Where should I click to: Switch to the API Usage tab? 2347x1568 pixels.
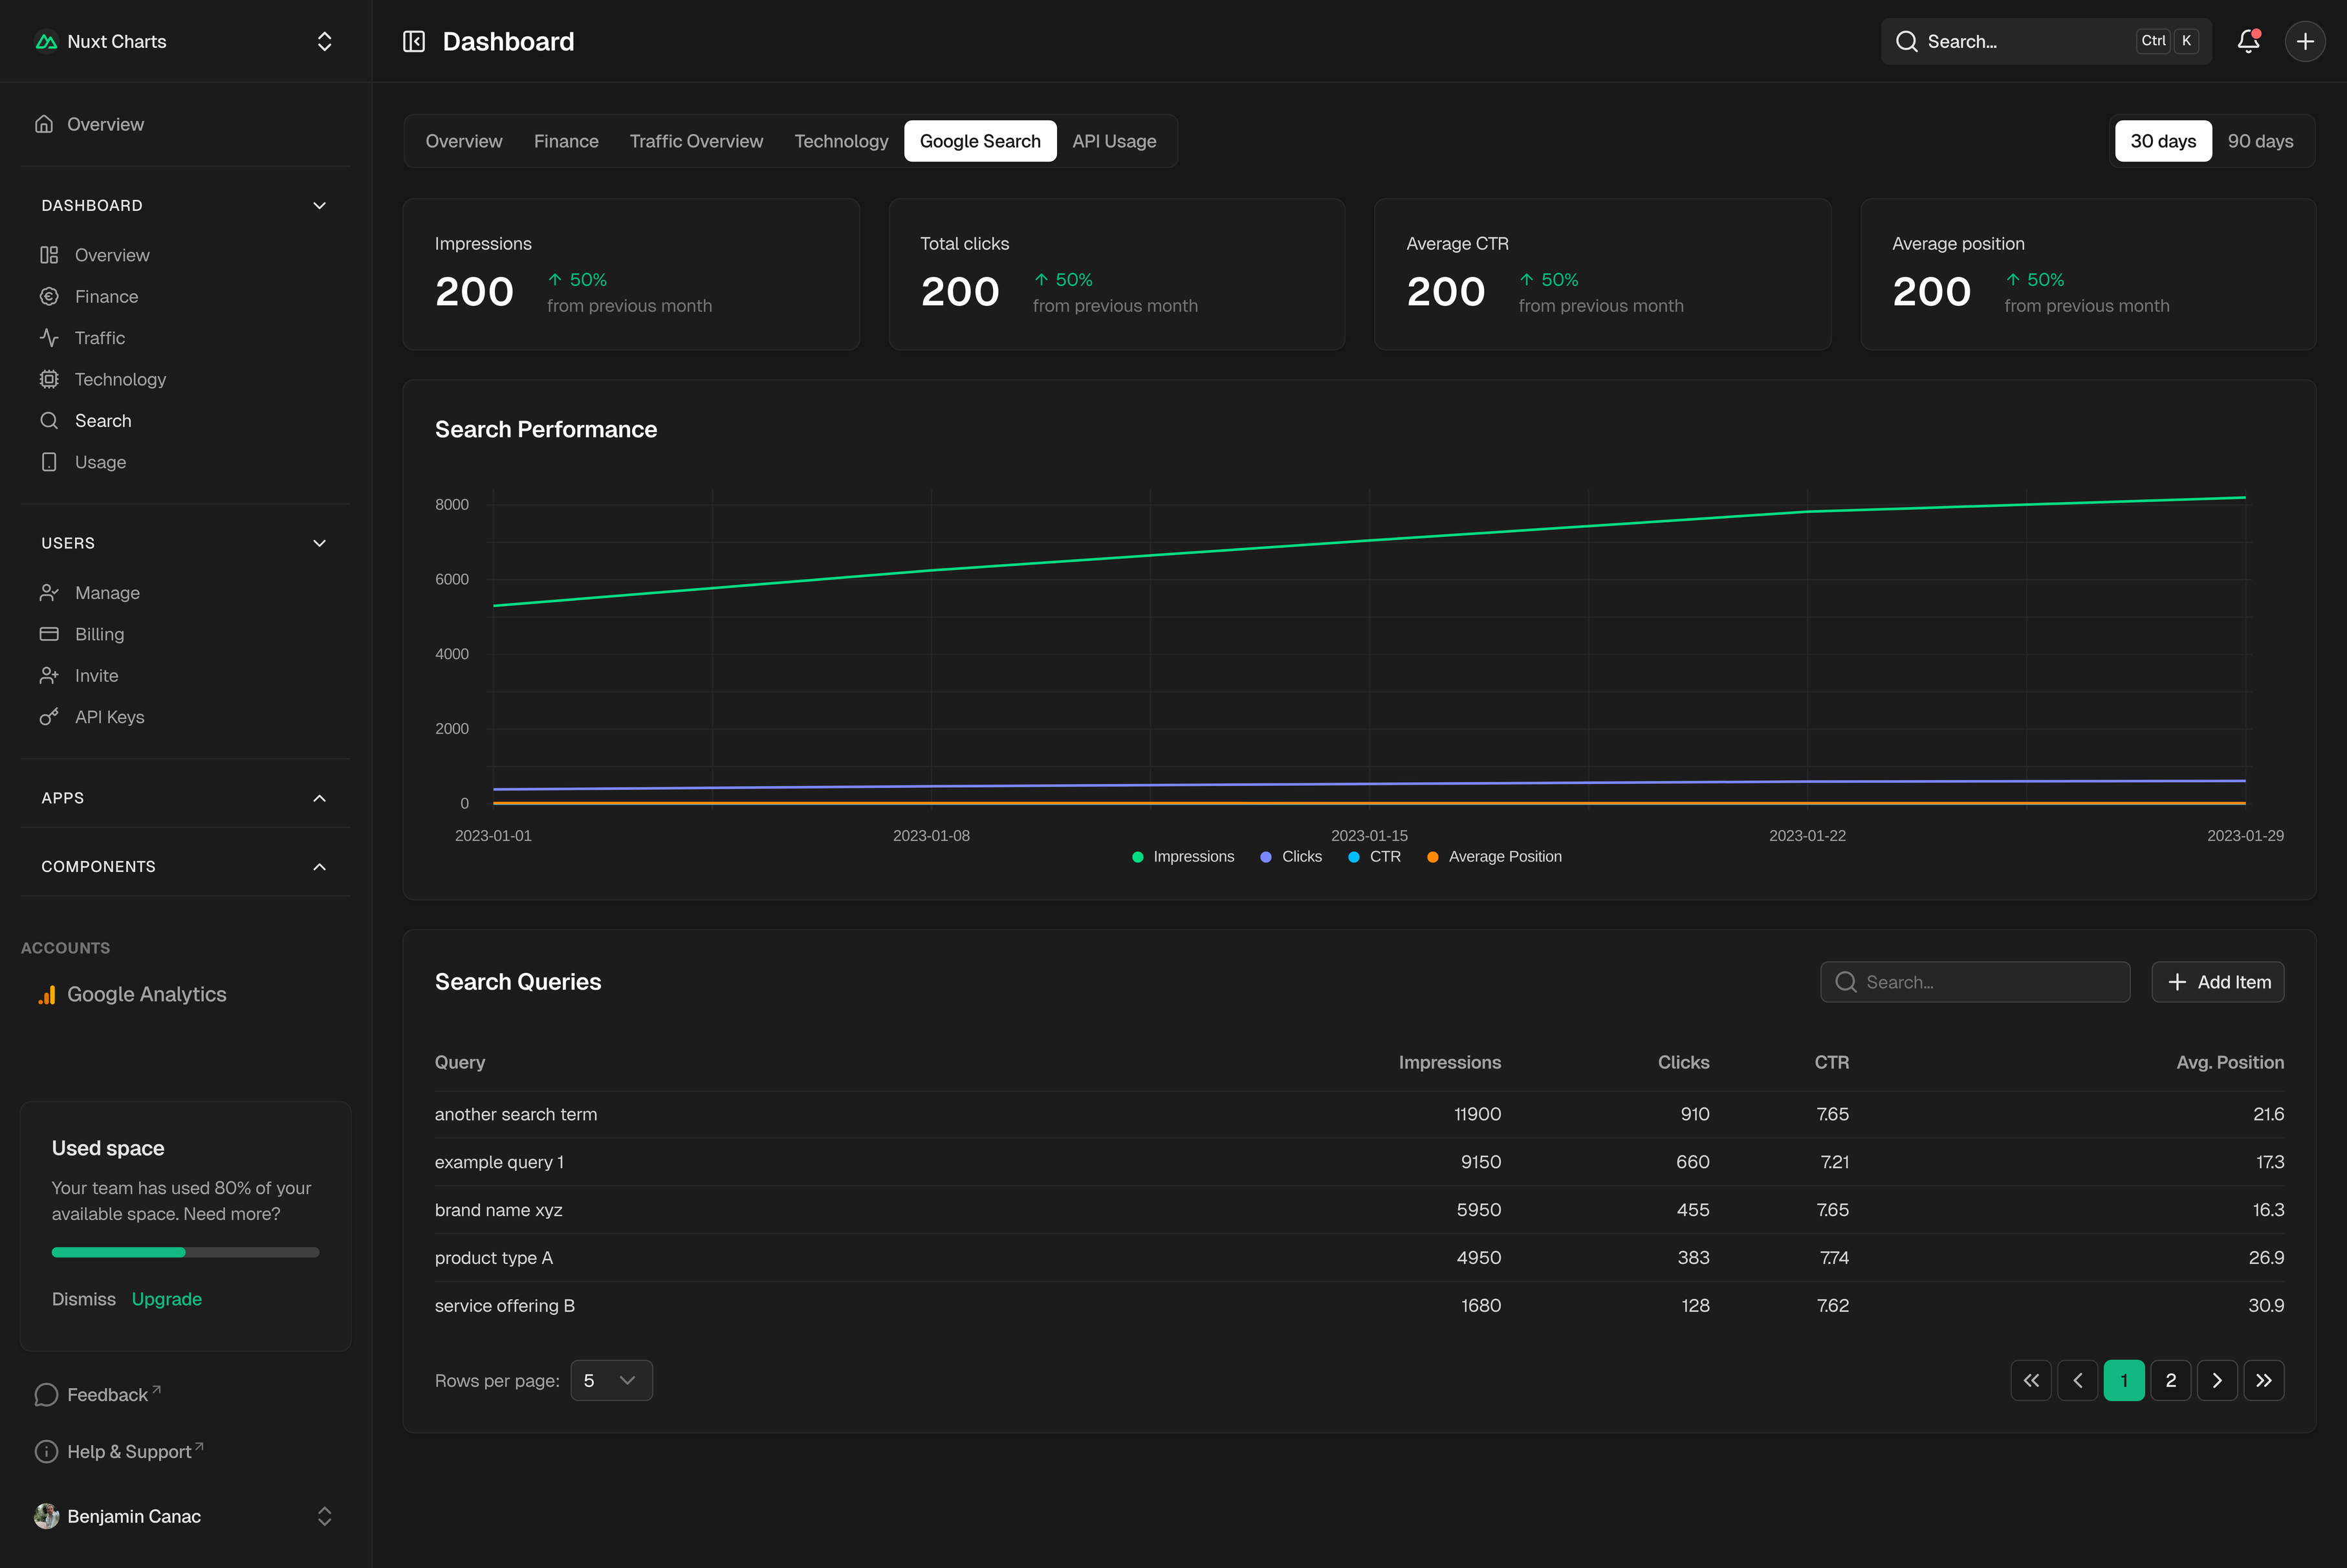pyautogui.click(x=1114, y=141)
